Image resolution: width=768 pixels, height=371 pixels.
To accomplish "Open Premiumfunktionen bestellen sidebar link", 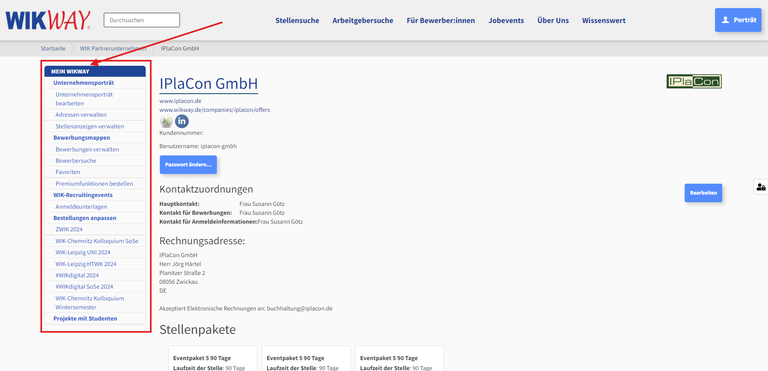I will (95, 184).
